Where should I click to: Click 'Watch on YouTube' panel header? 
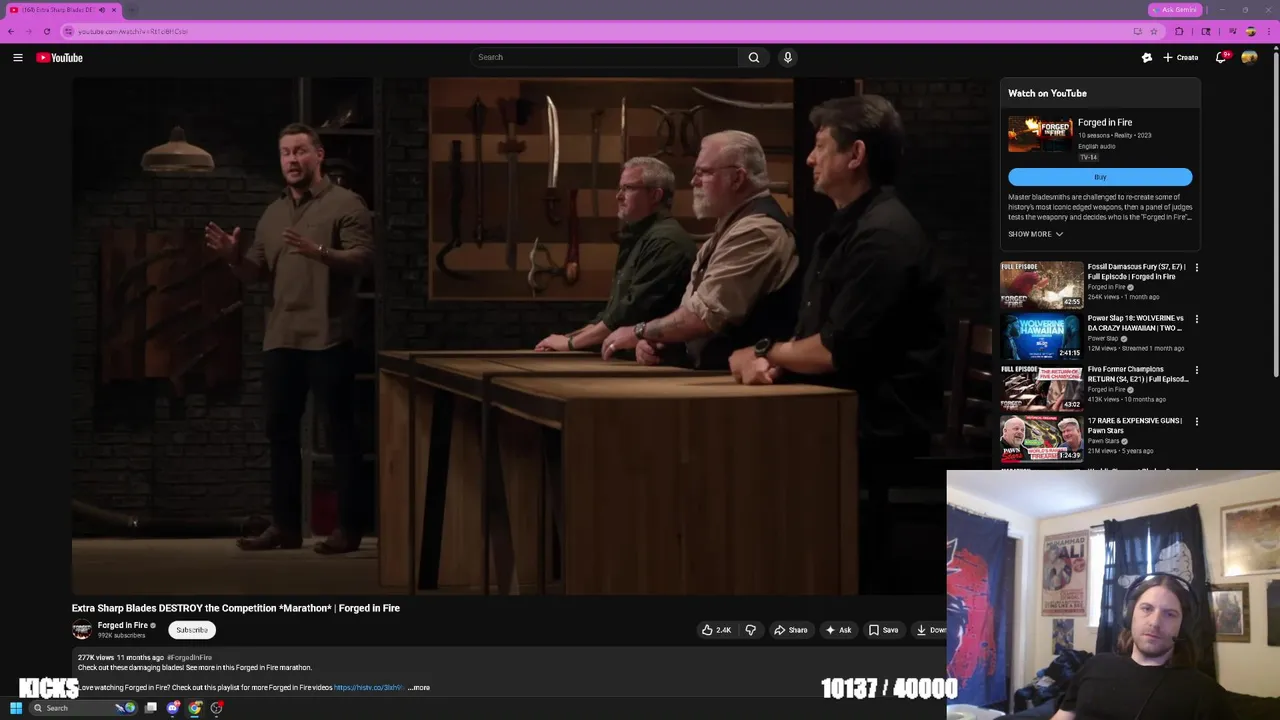pos(1047,93)
